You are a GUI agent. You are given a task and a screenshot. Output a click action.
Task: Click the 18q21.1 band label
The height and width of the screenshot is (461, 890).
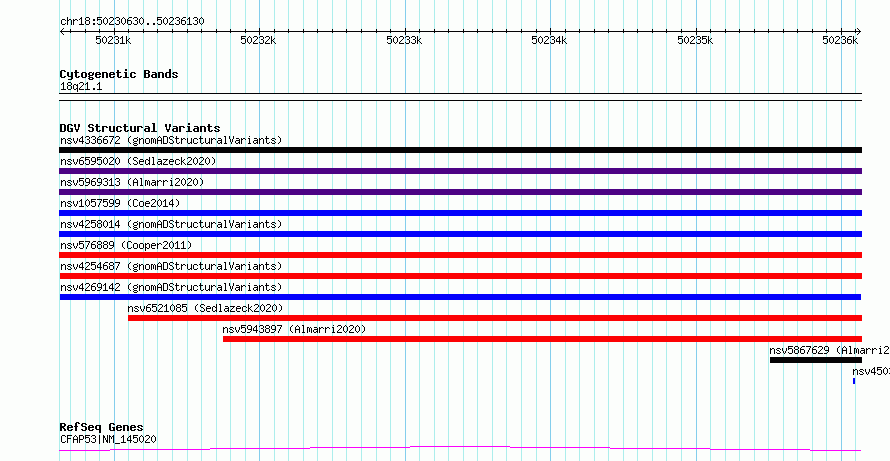pyautogui.click(x=81, y=87)
